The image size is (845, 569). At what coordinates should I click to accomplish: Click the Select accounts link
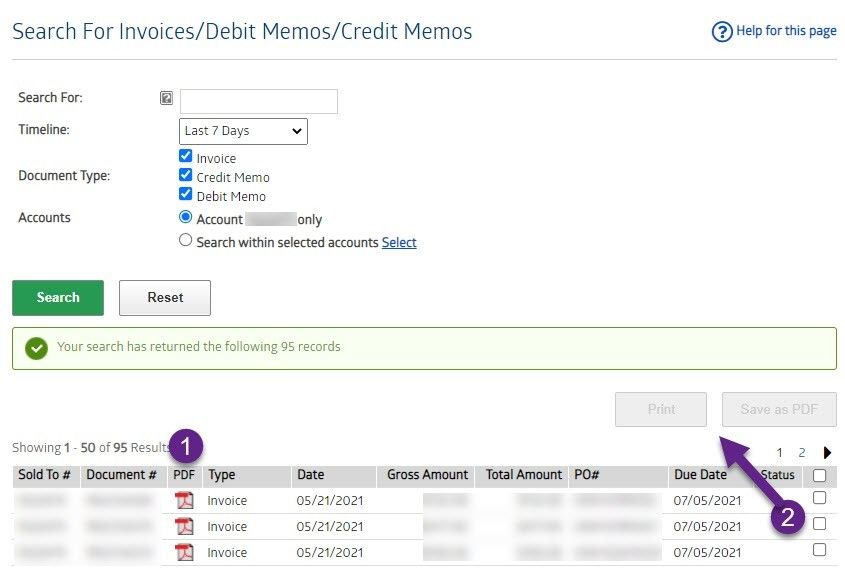coord(399,242)
